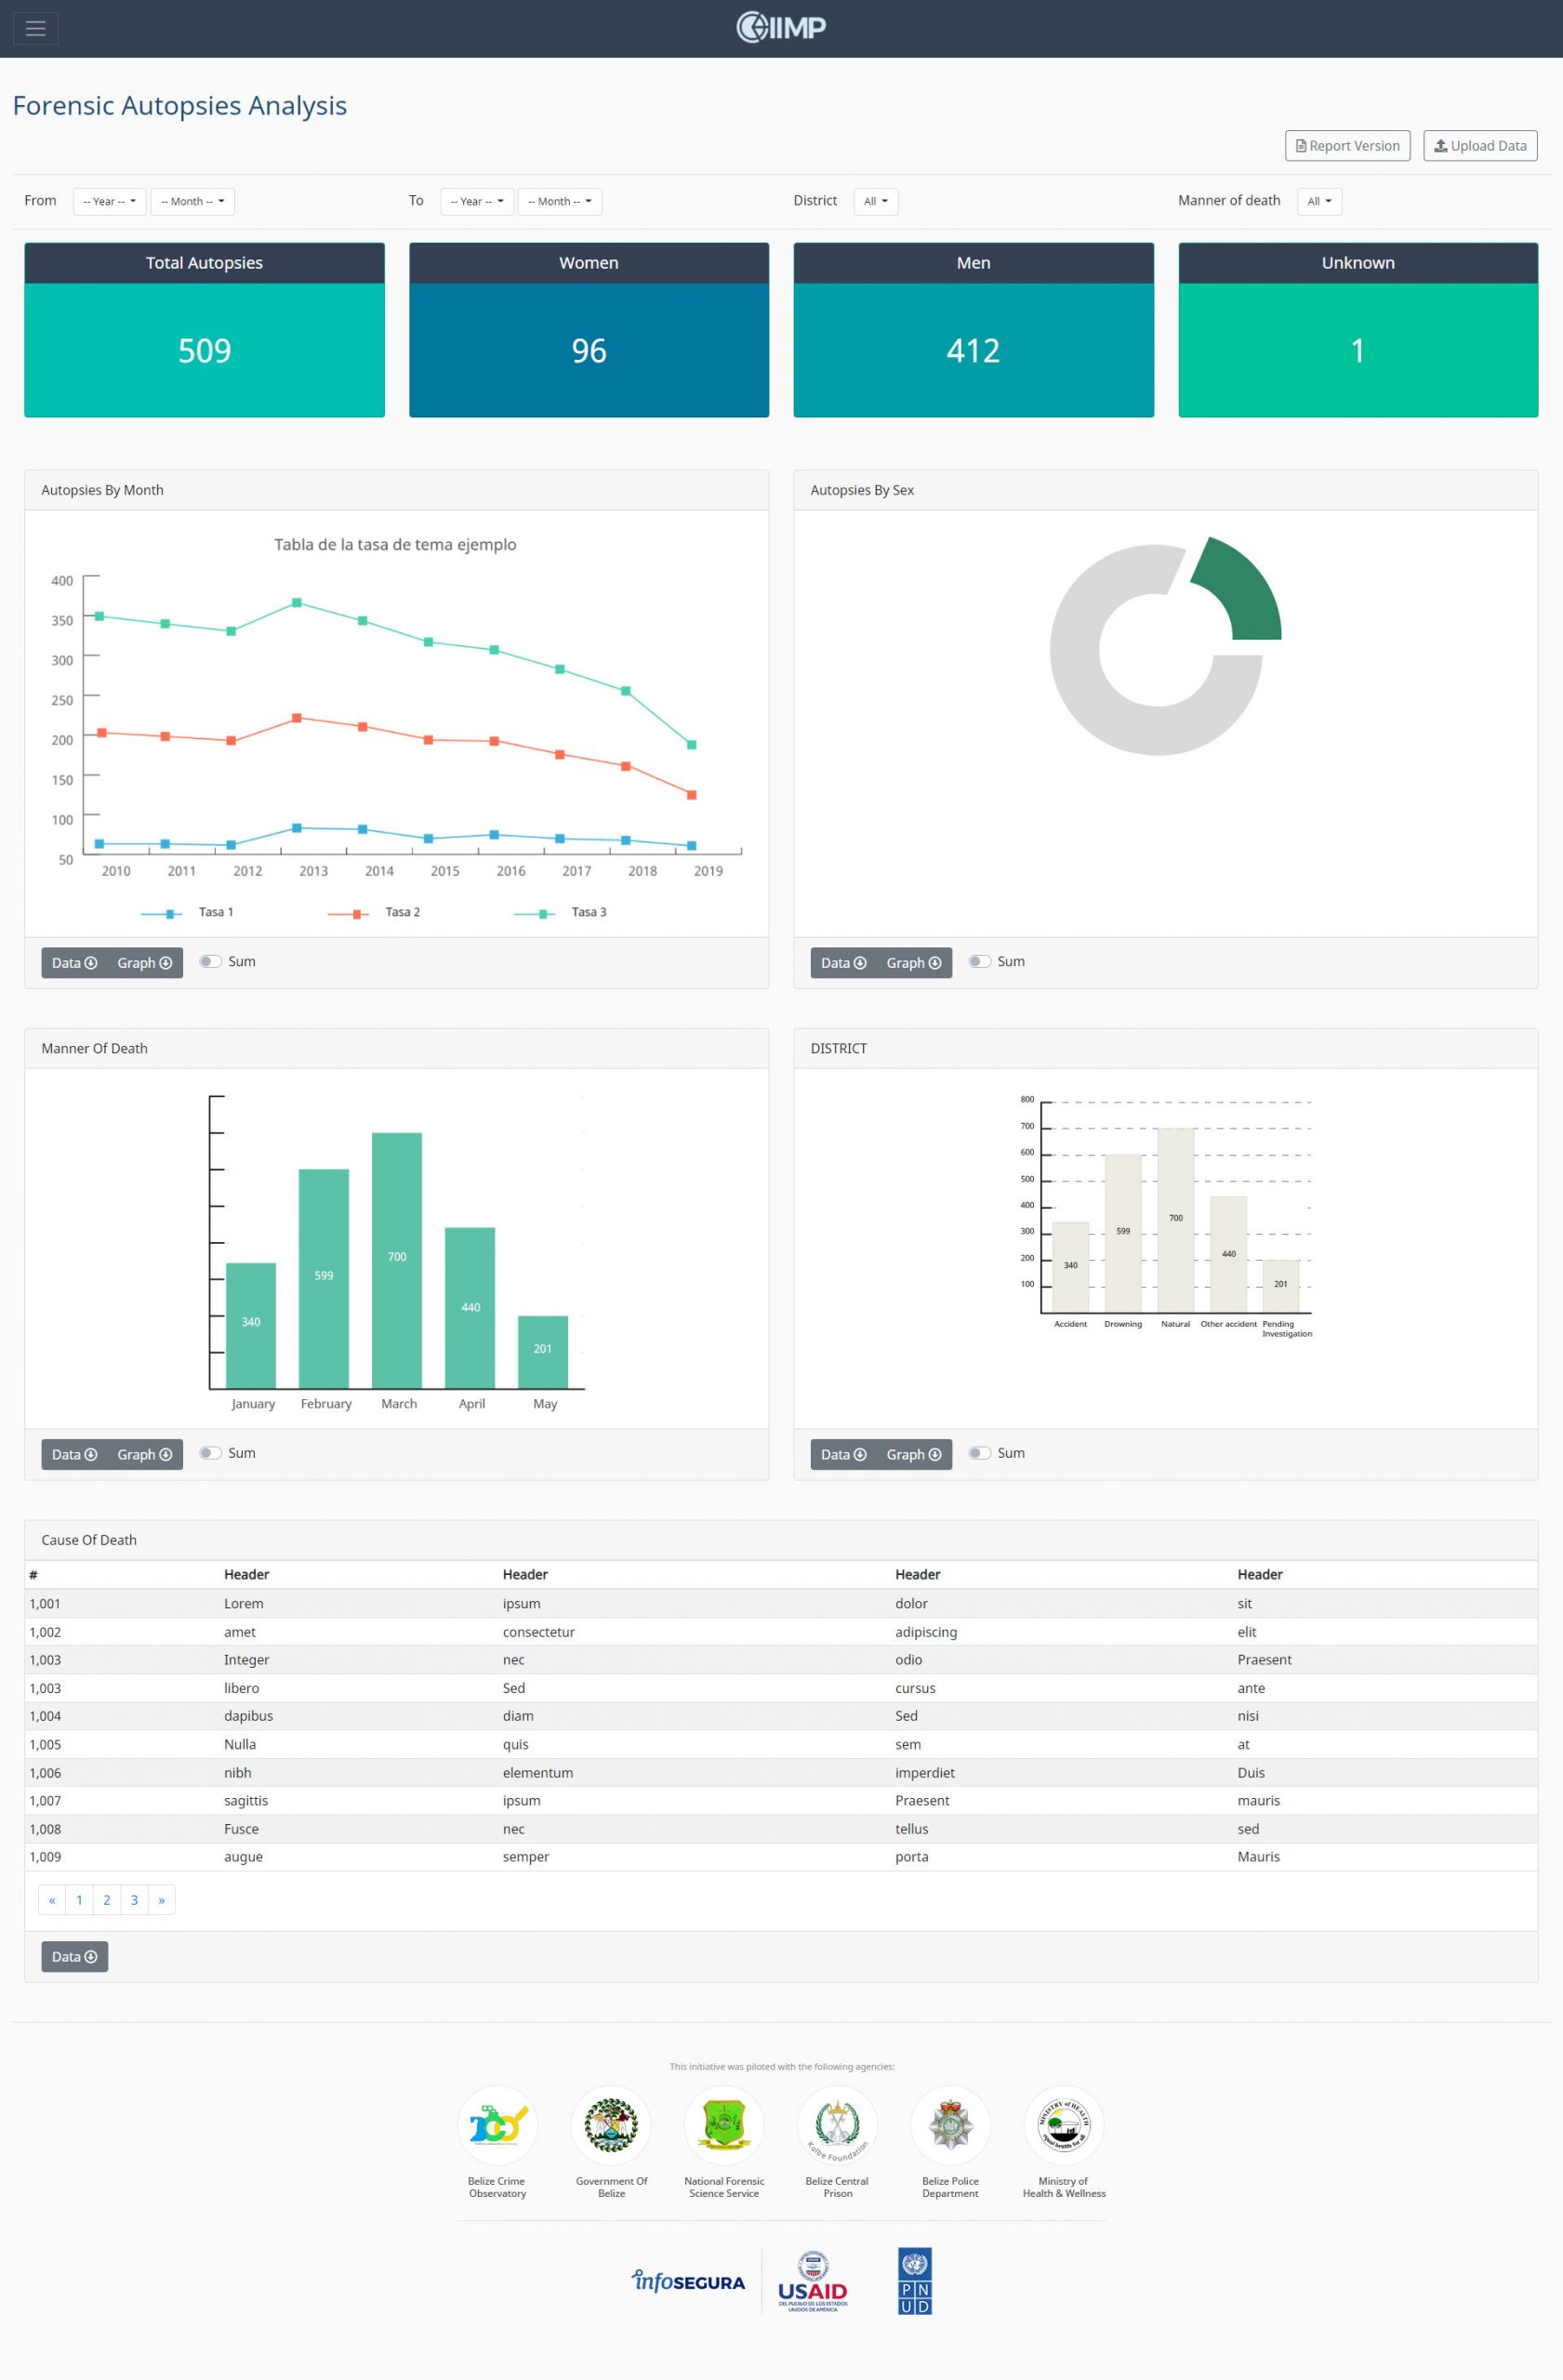Click the Ministry of Health & Wellness logo
This screenshot has height=2380, width=1563.
click(x=1063, y=2124)
